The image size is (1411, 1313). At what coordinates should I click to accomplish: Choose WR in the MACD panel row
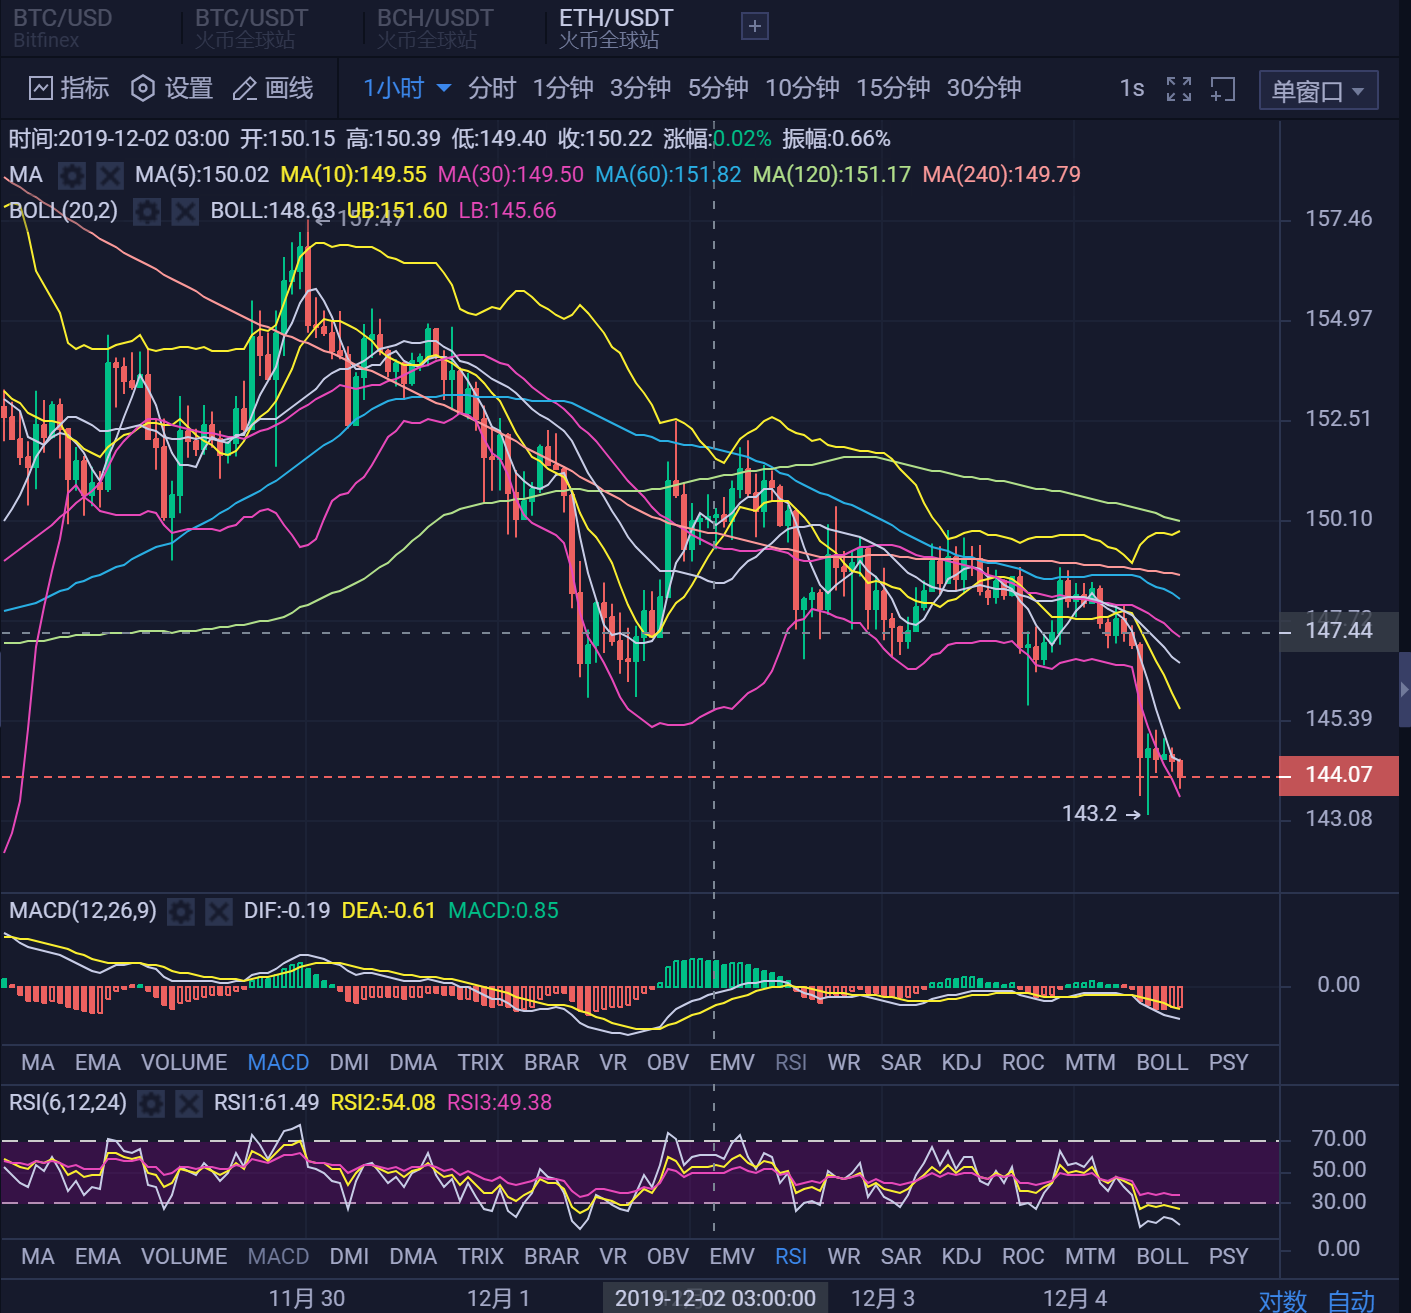pos(844,1063)
